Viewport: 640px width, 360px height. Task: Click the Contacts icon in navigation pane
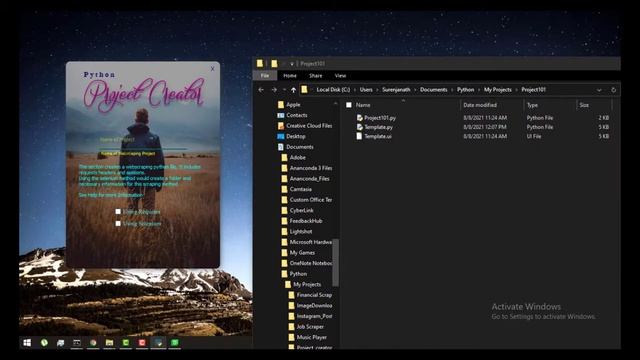[281, 115]
